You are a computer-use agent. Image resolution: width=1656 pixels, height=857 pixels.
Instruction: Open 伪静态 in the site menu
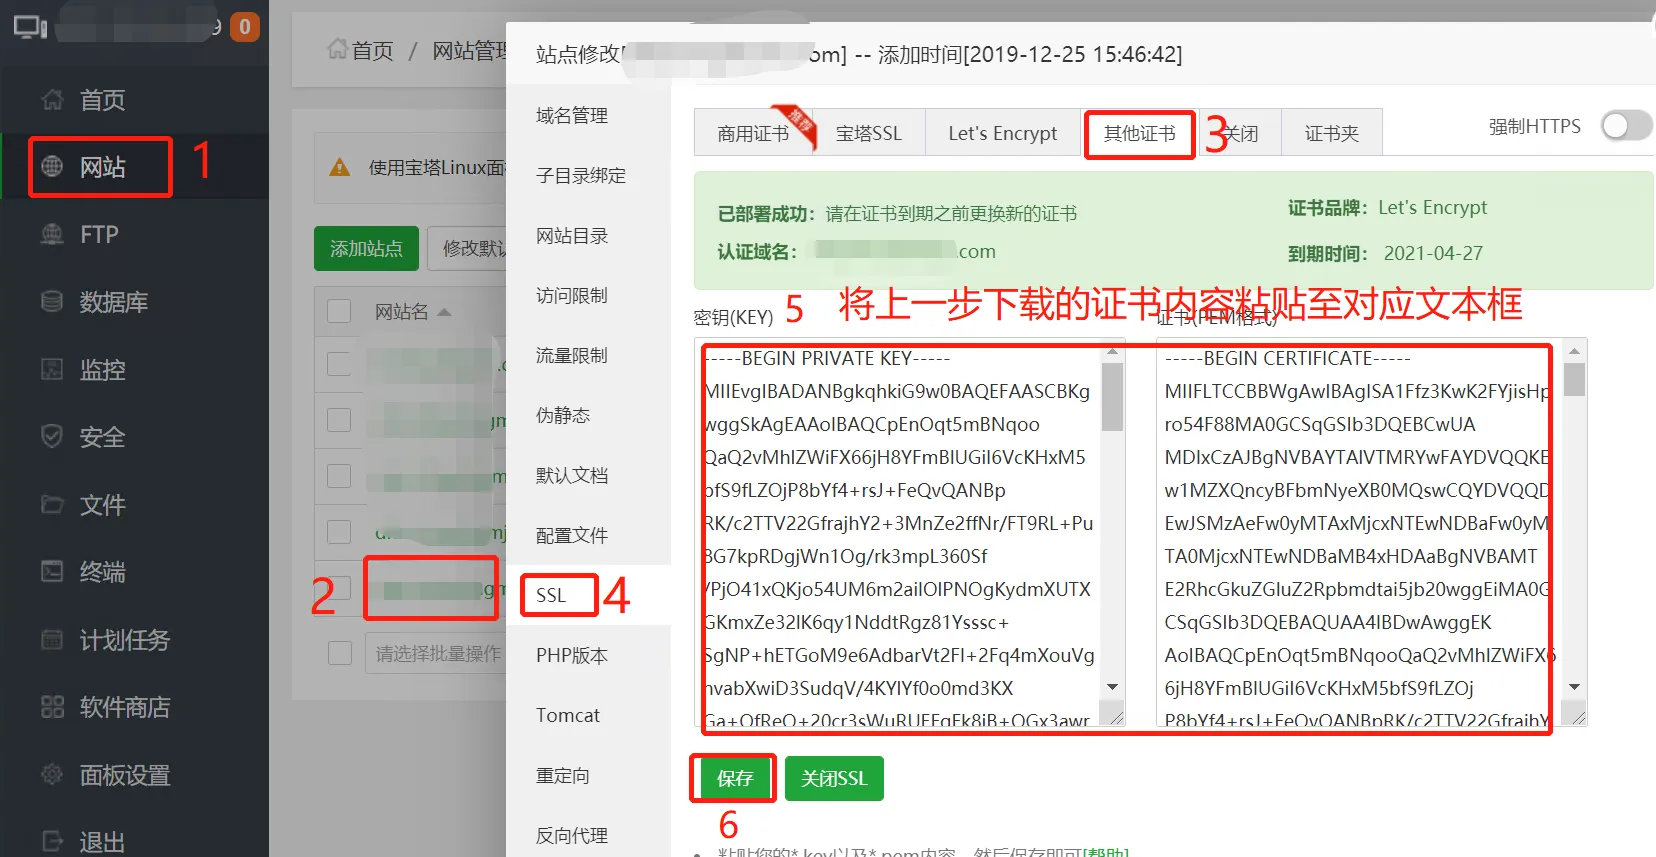pos(563,415)
